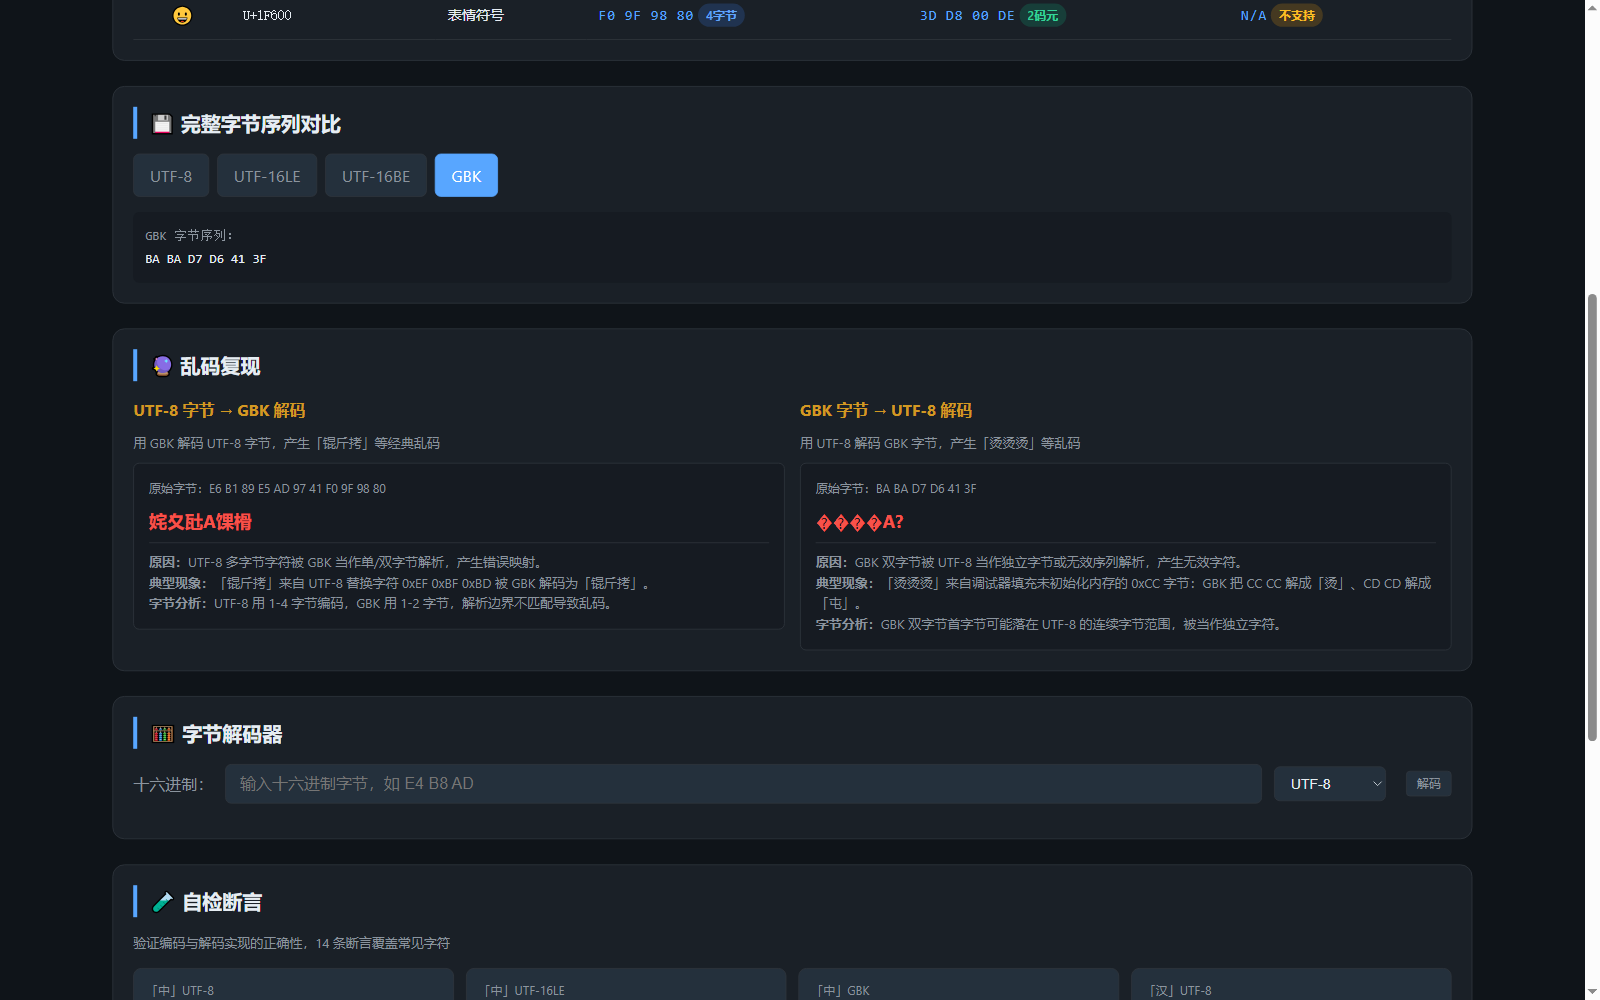Click the 原始字节: BA BA D7 D6 41 3F line
Image resolution: width=1600 pixels, height=1000 pixels.
tap(896, 489)
